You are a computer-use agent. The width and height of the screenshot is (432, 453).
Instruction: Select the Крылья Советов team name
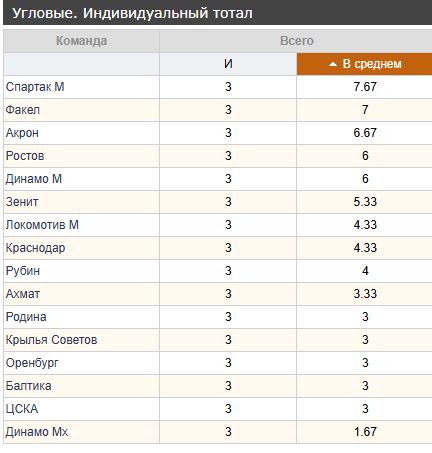(51, 340)
